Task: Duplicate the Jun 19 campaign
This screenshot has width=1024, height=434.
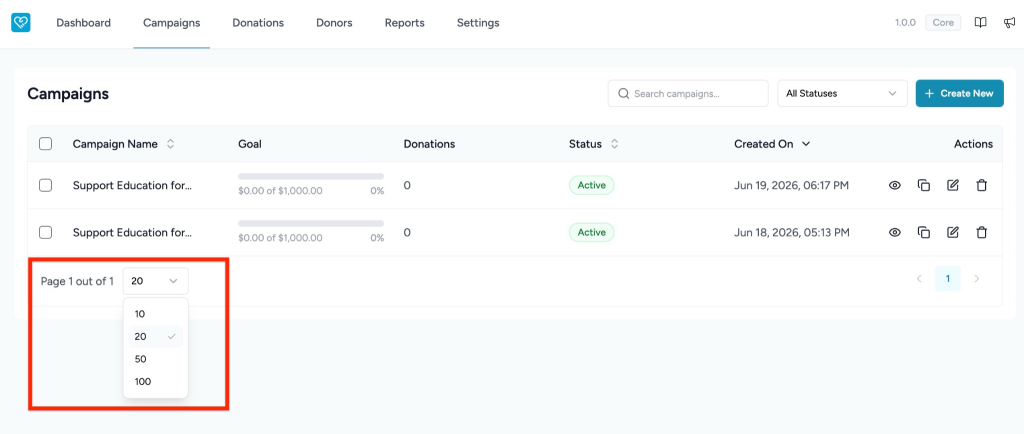Action: 923,185
